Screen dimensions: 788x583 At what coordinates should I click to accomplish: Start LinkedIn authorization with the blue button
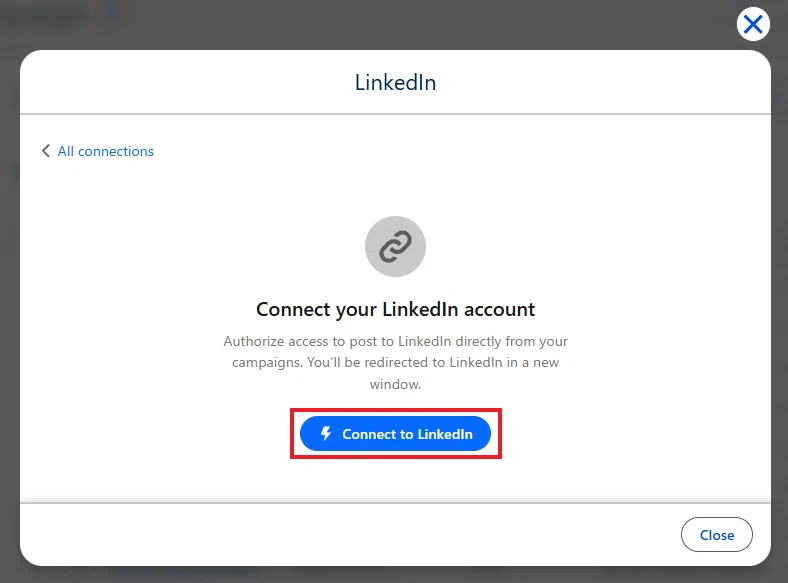coord(396,434)
